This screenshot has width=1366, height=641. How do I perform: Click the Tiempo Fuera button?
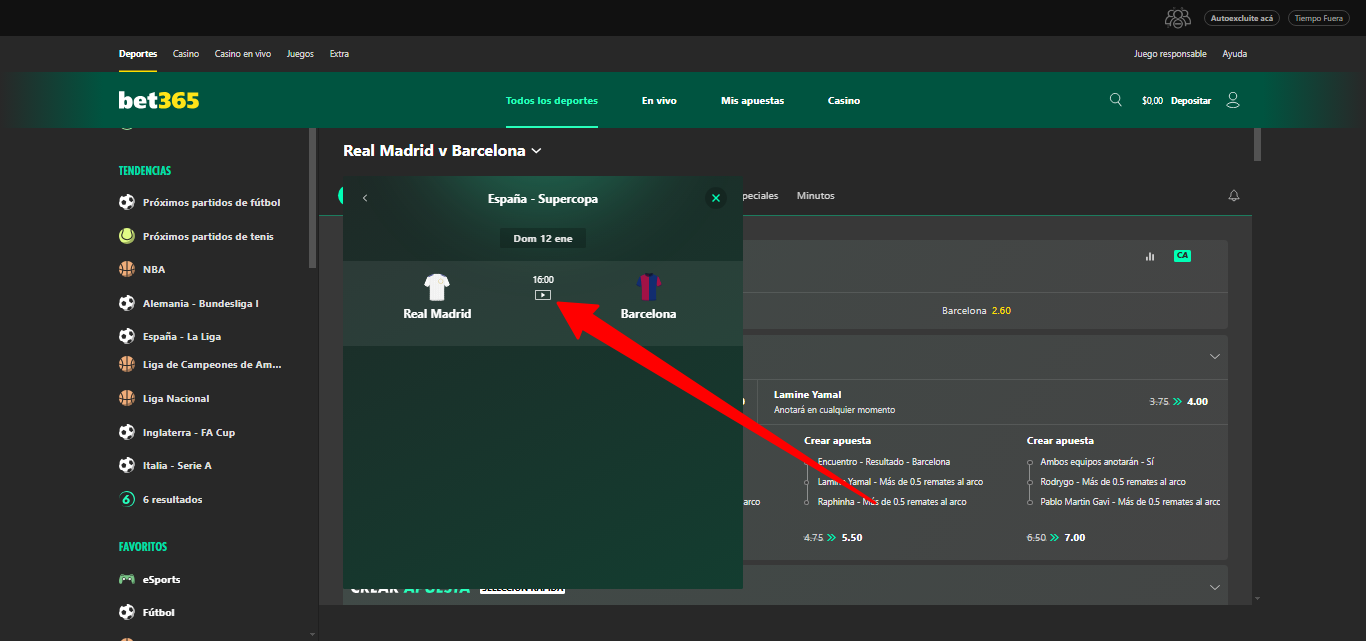[1319, 18]
